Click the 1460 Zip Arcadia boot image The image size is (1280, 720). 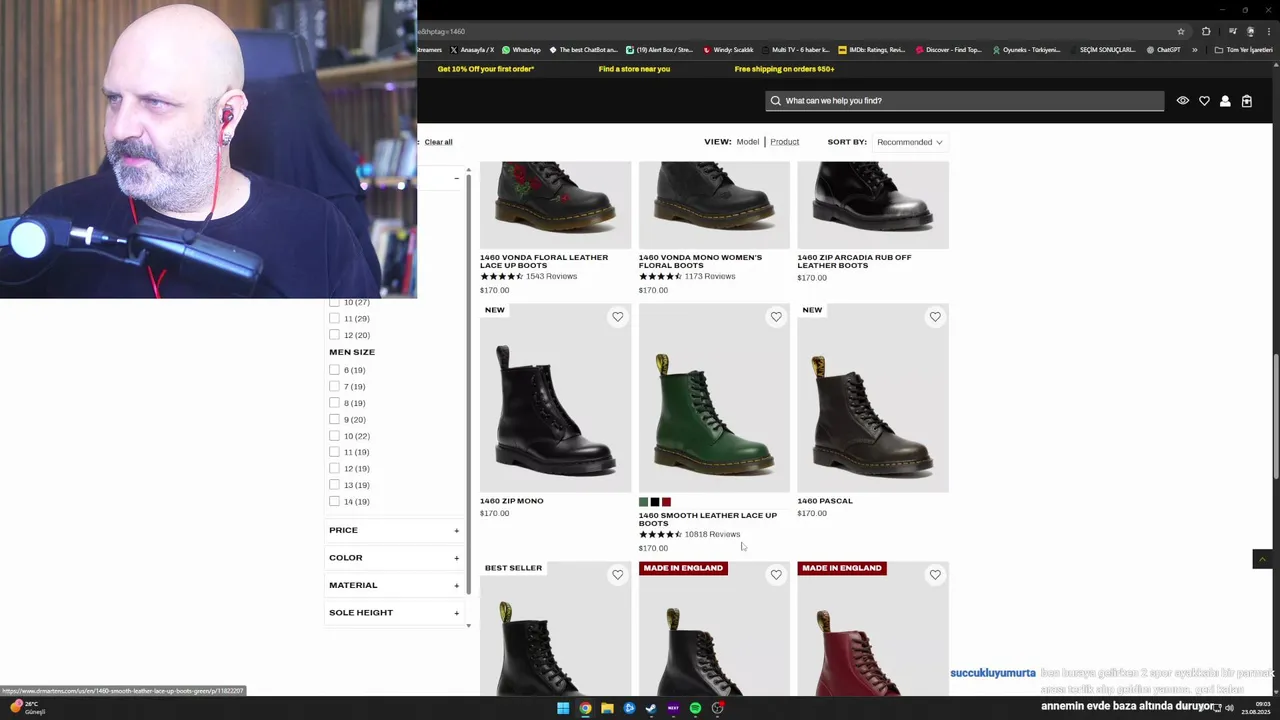(873, 204)
